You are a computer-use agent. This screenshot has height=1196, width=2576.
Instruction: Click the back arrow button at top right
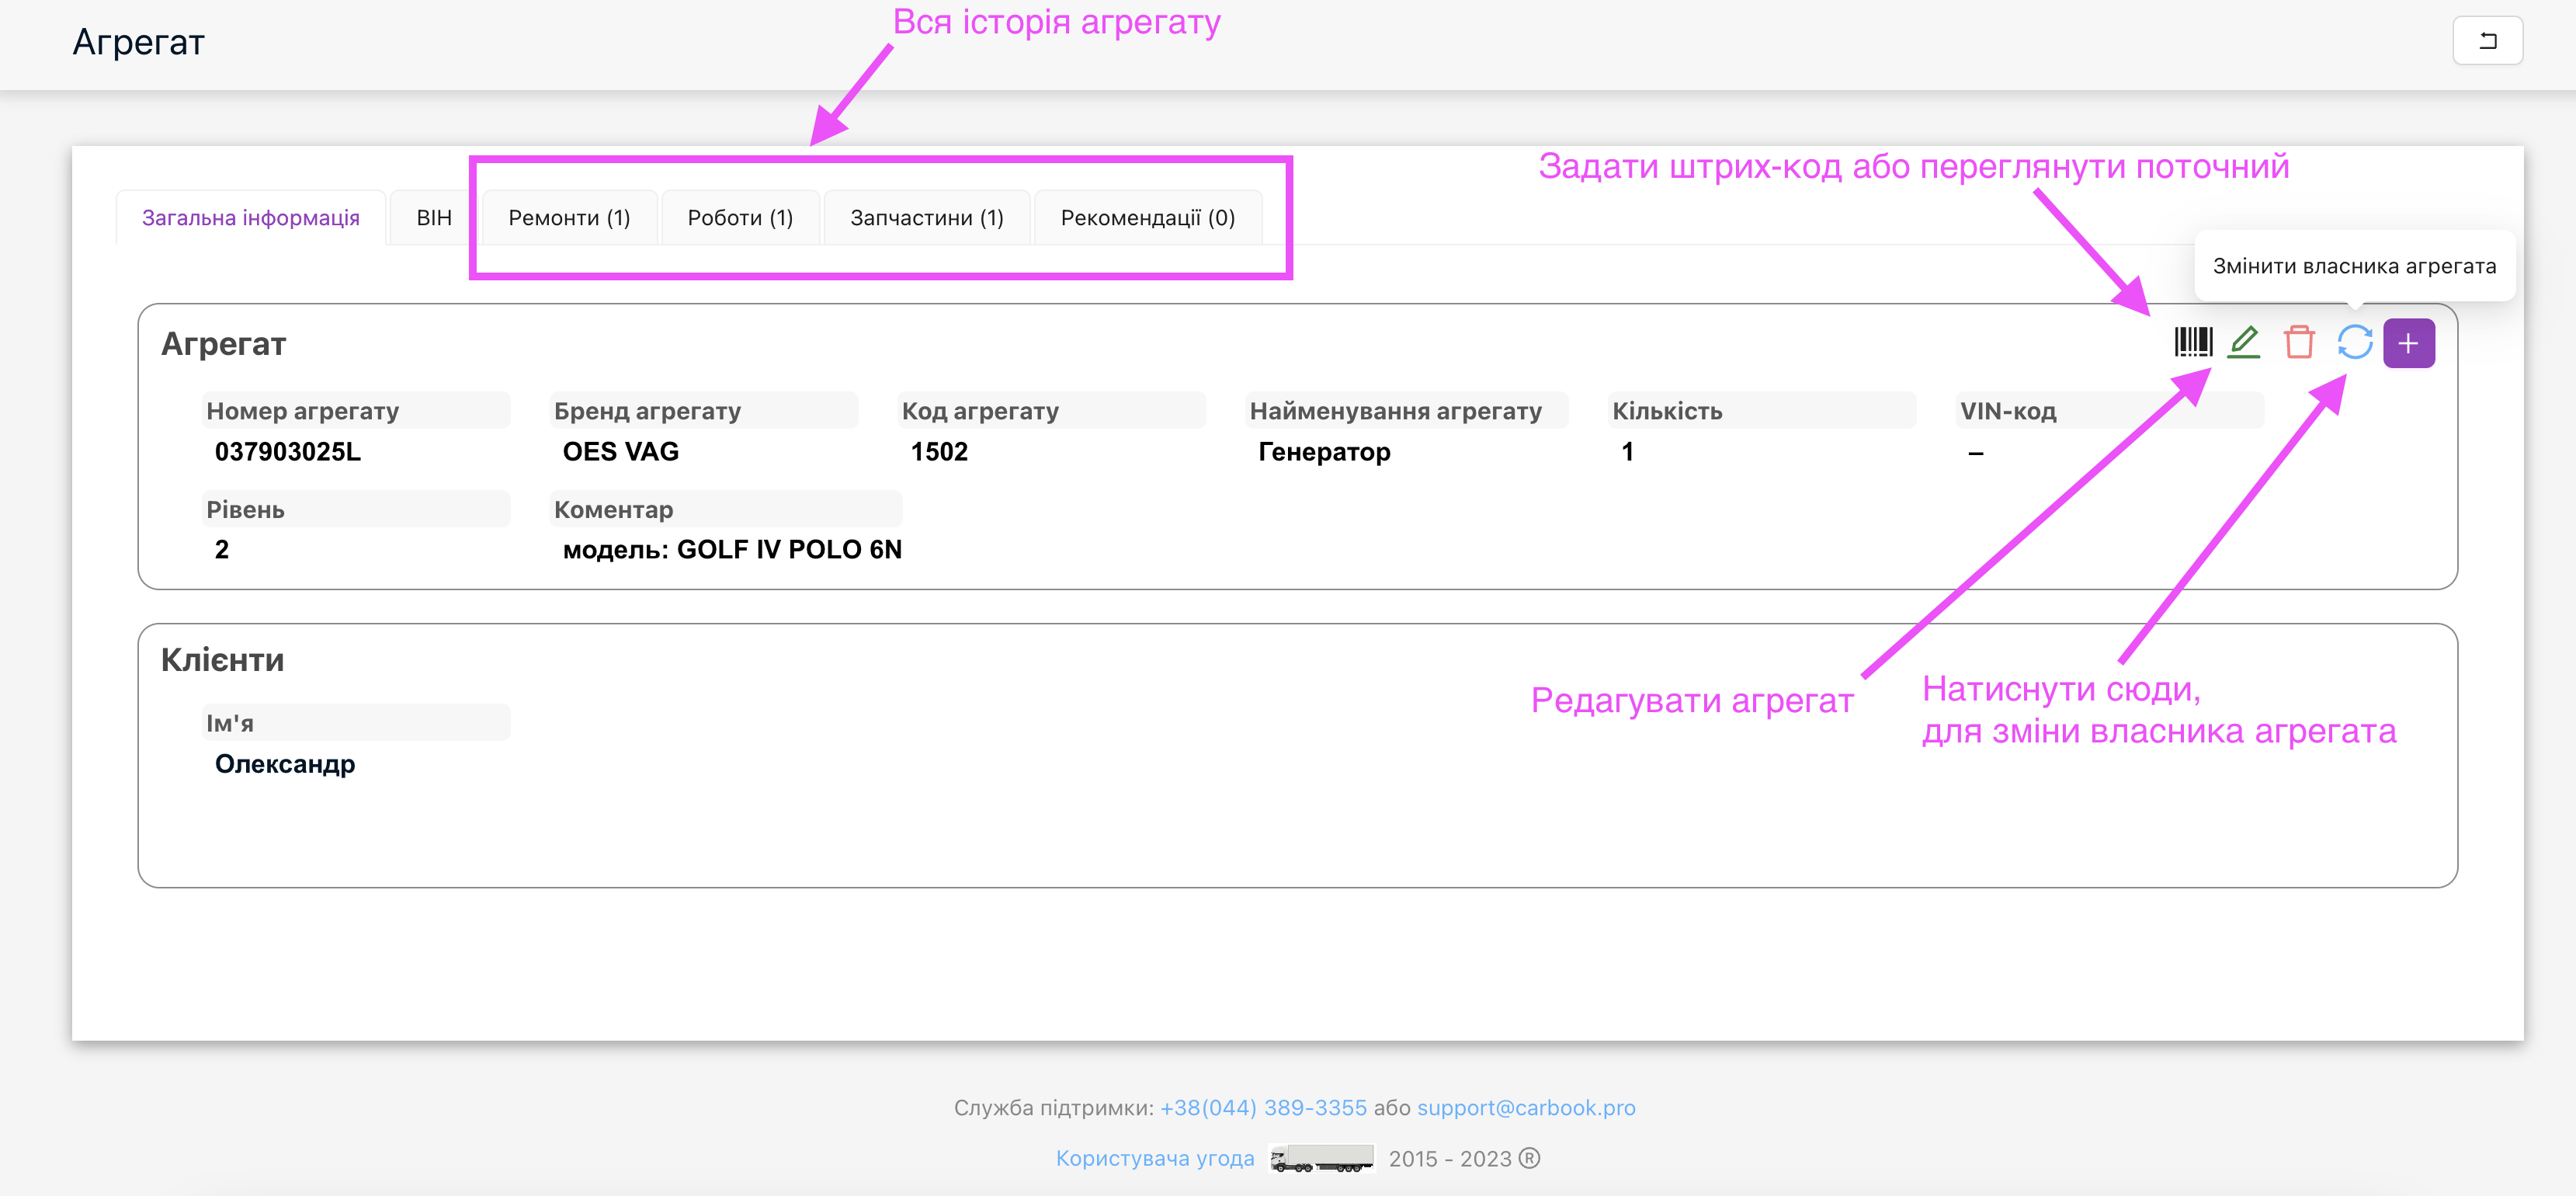click(x=2487, y=41)
